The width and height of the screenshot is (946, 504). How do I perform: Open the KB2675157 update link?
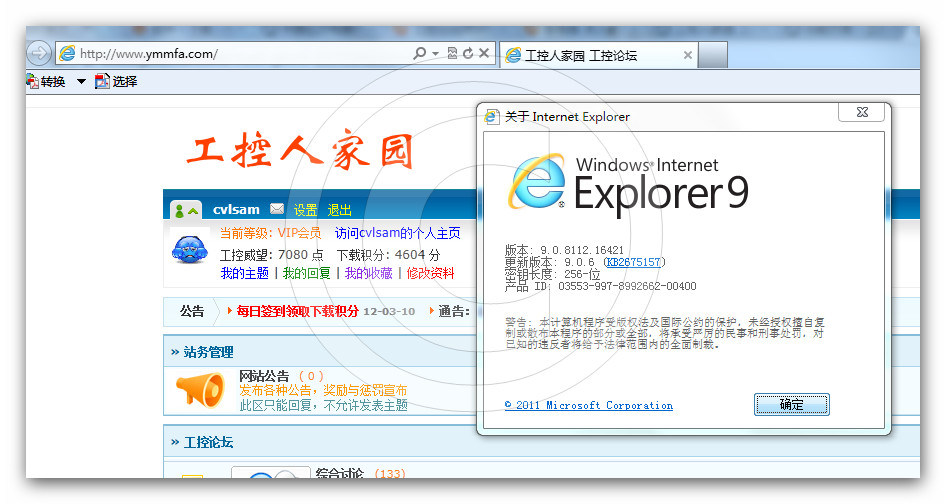(634, 262)
